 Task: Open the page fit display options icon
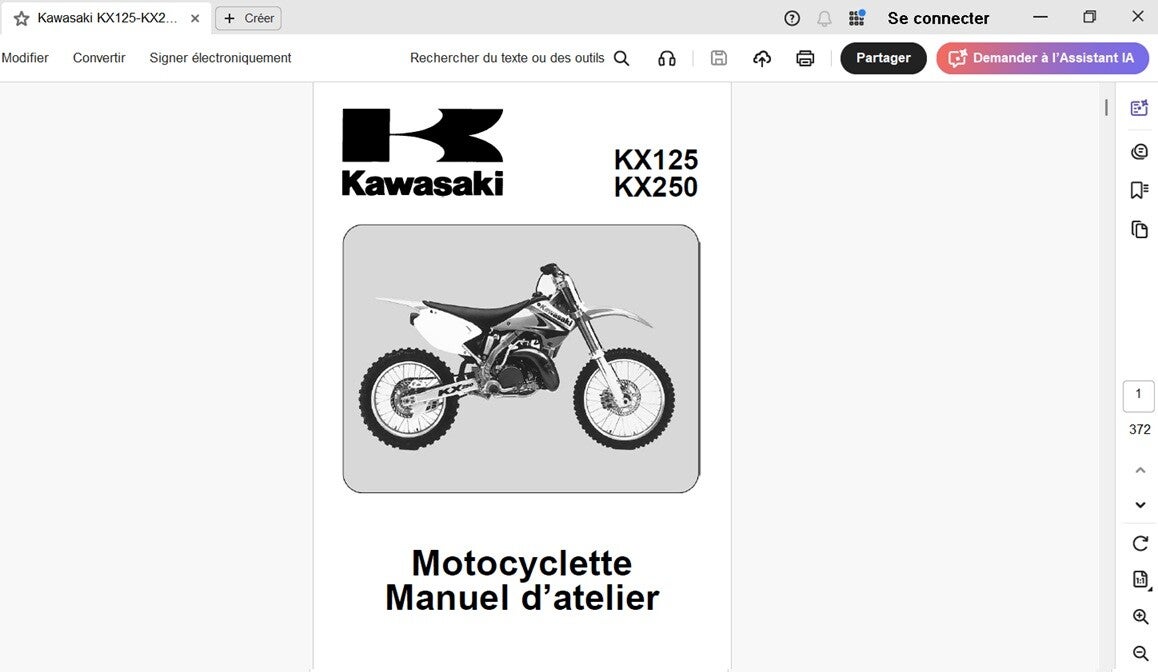click(x=1141, y=580)
